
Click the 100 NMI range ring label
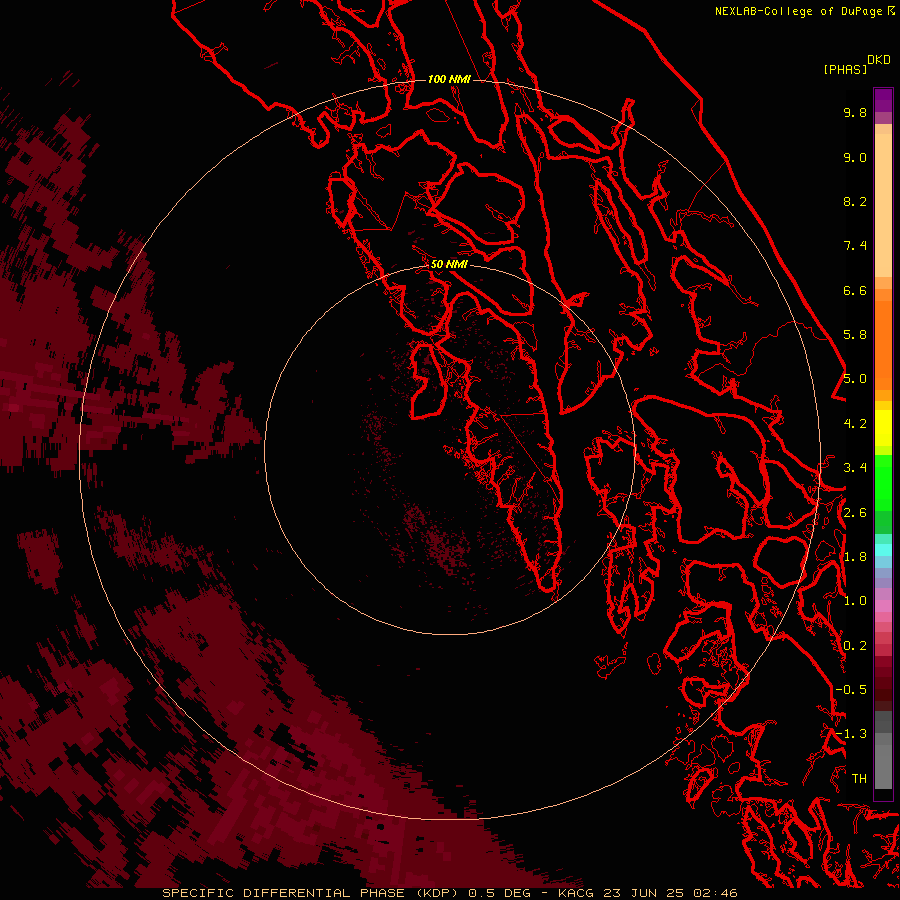(449, 79)
